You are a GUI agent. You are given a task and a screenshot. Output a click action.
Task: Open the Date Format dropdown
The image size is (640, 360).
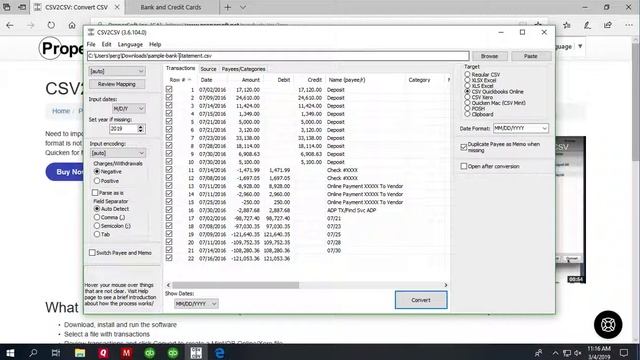(520, 128)
